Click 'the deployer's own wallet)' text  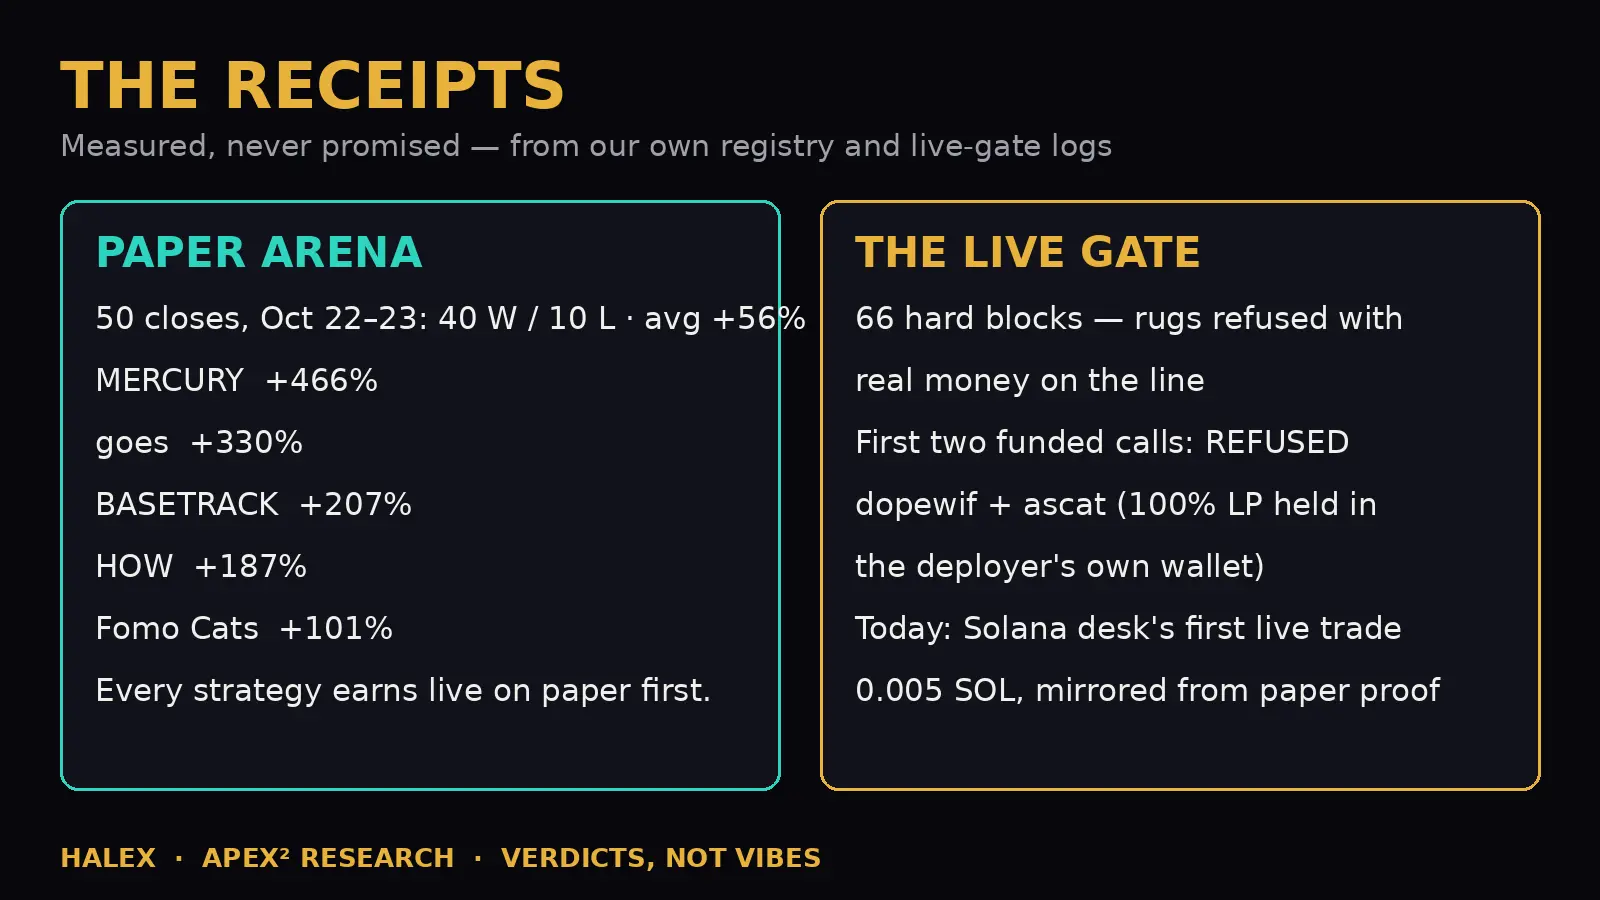pos(1060,567)
